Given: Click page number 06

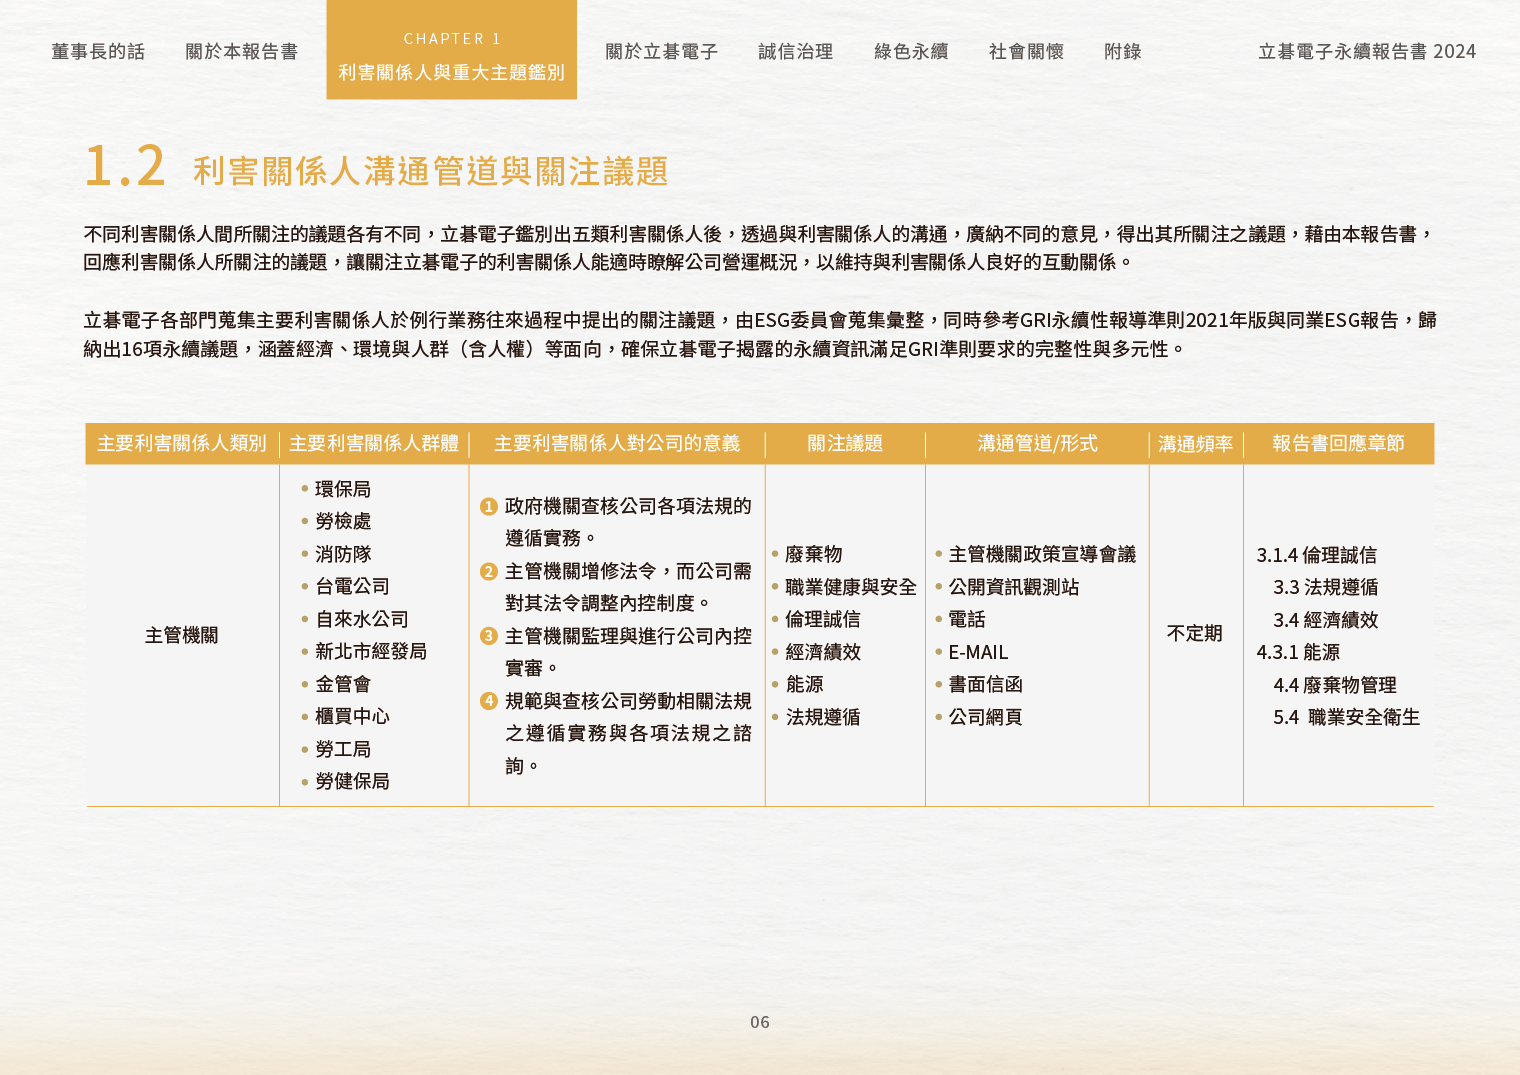Looking at the screenshot, I should [760, 1022].
